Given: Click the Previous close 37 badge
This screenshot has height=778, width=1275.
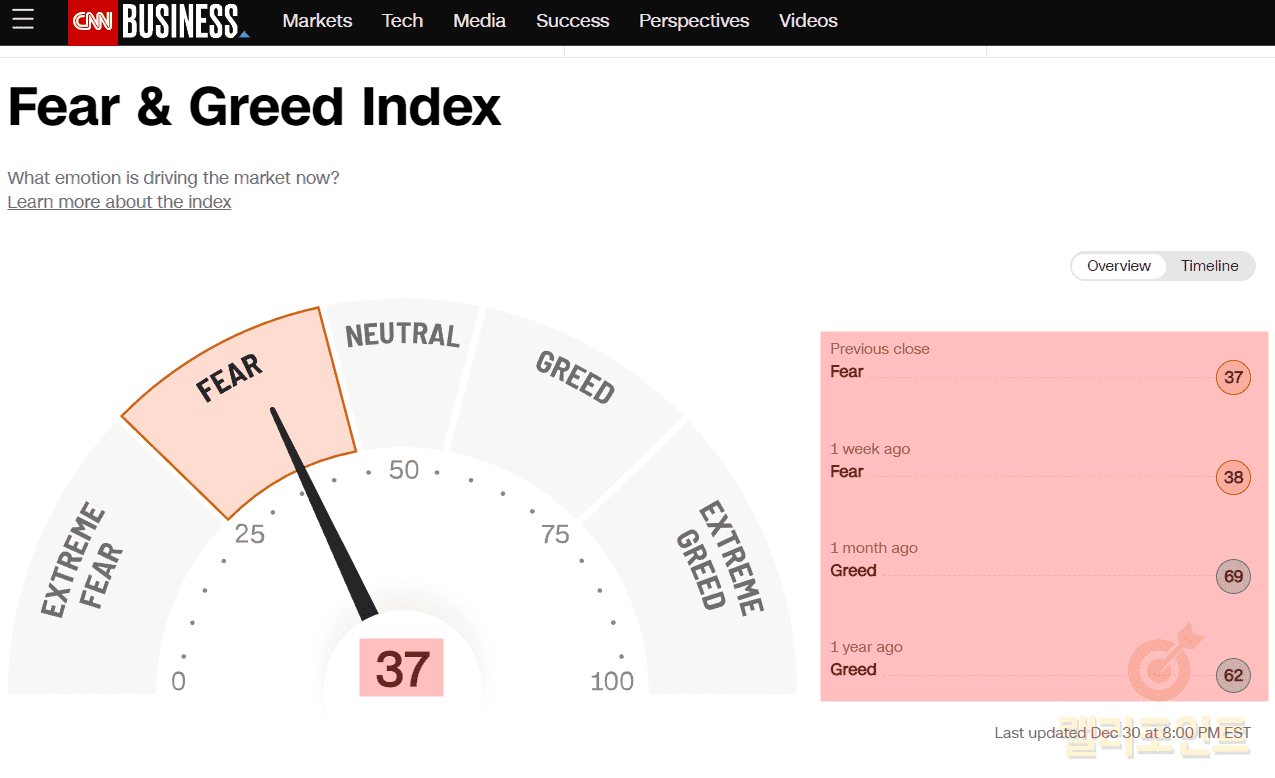Looking at the screenshot, I should click(x=1233, y=377).
